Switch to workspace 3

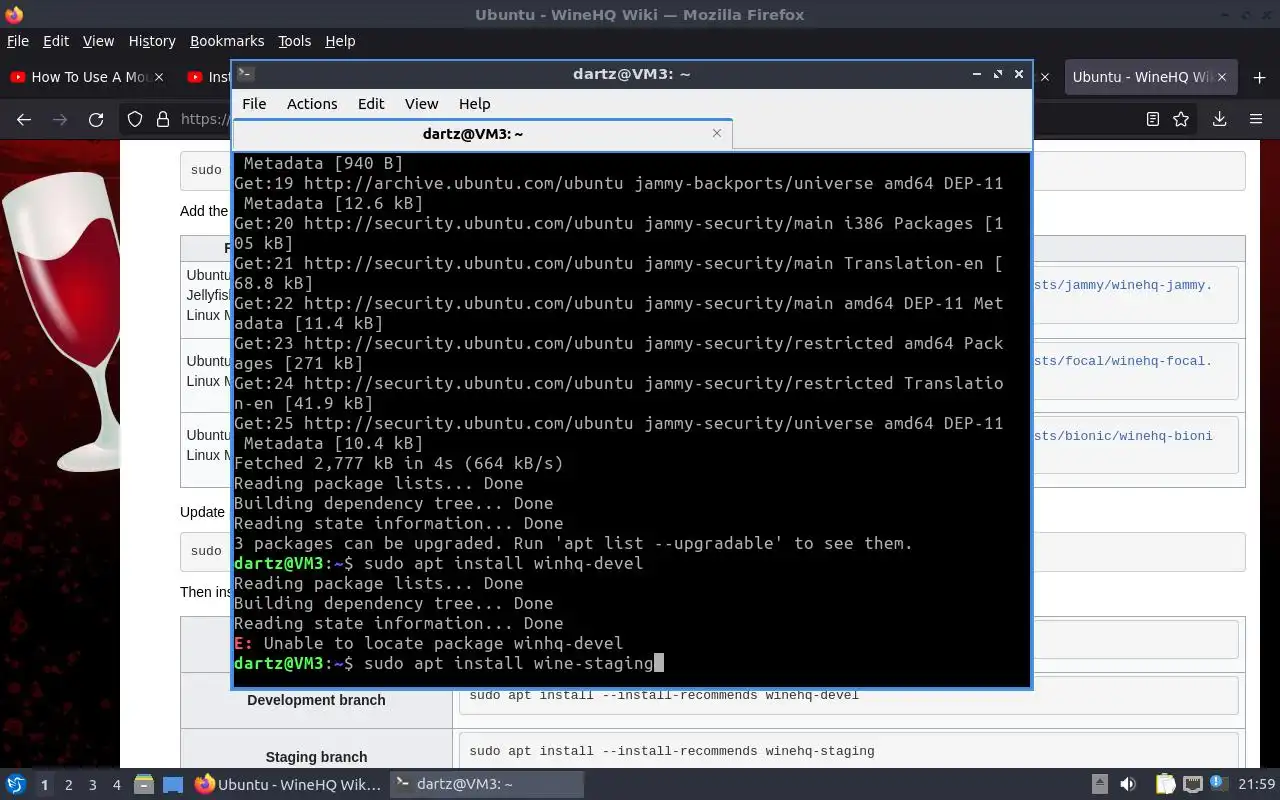93,785
